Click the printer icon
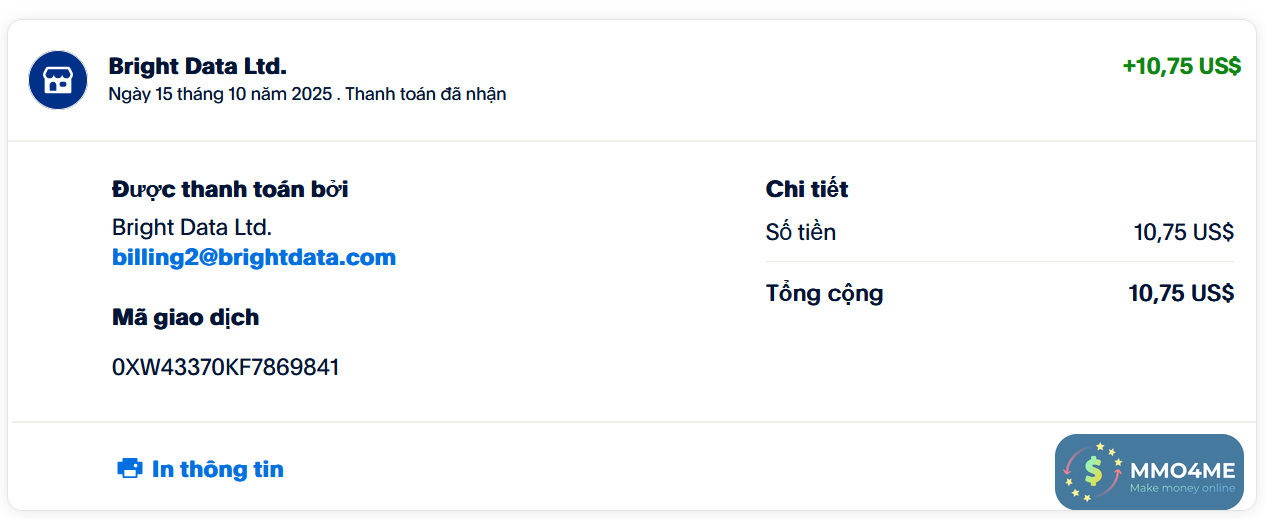Image resolution: width=1266 pixels, height=519 pixels. point(130,468)
